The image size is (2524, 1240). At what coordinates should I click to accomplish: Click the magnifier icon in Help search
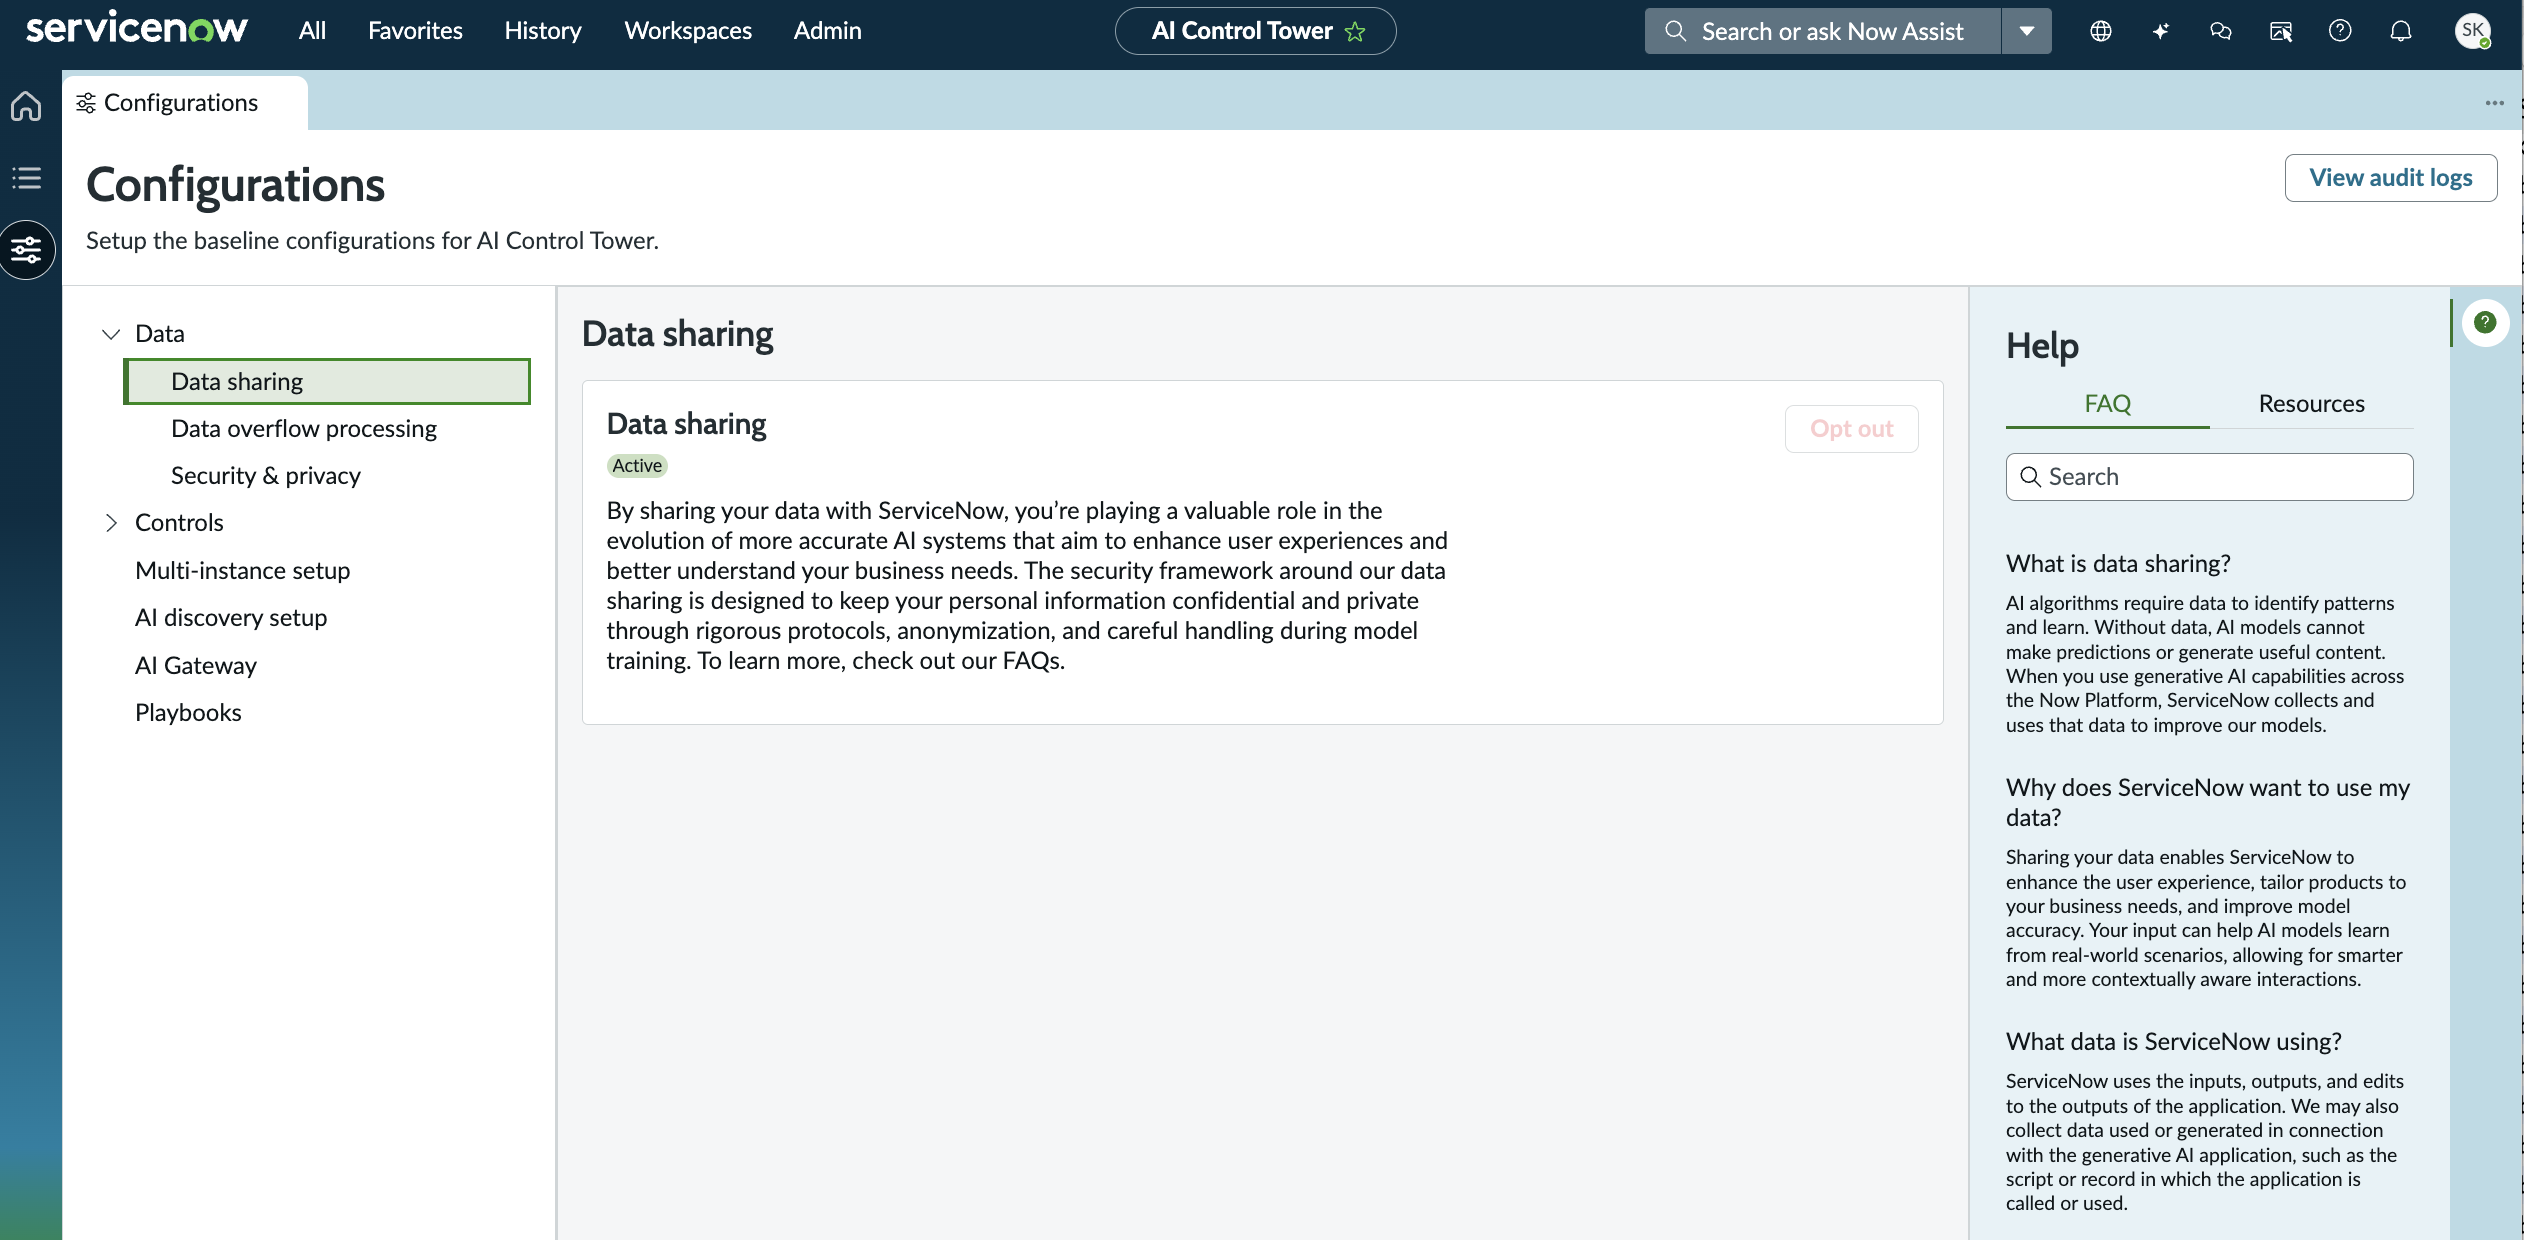2030,477
